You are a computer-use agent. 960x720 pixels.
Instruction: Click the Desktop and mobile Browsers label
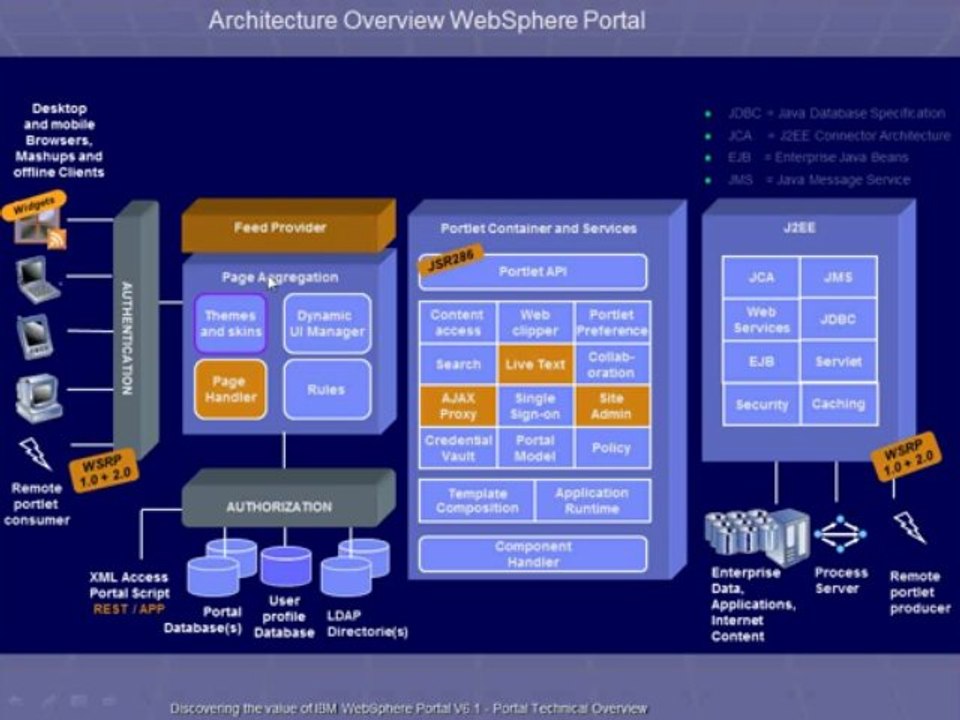coord(59,140)
